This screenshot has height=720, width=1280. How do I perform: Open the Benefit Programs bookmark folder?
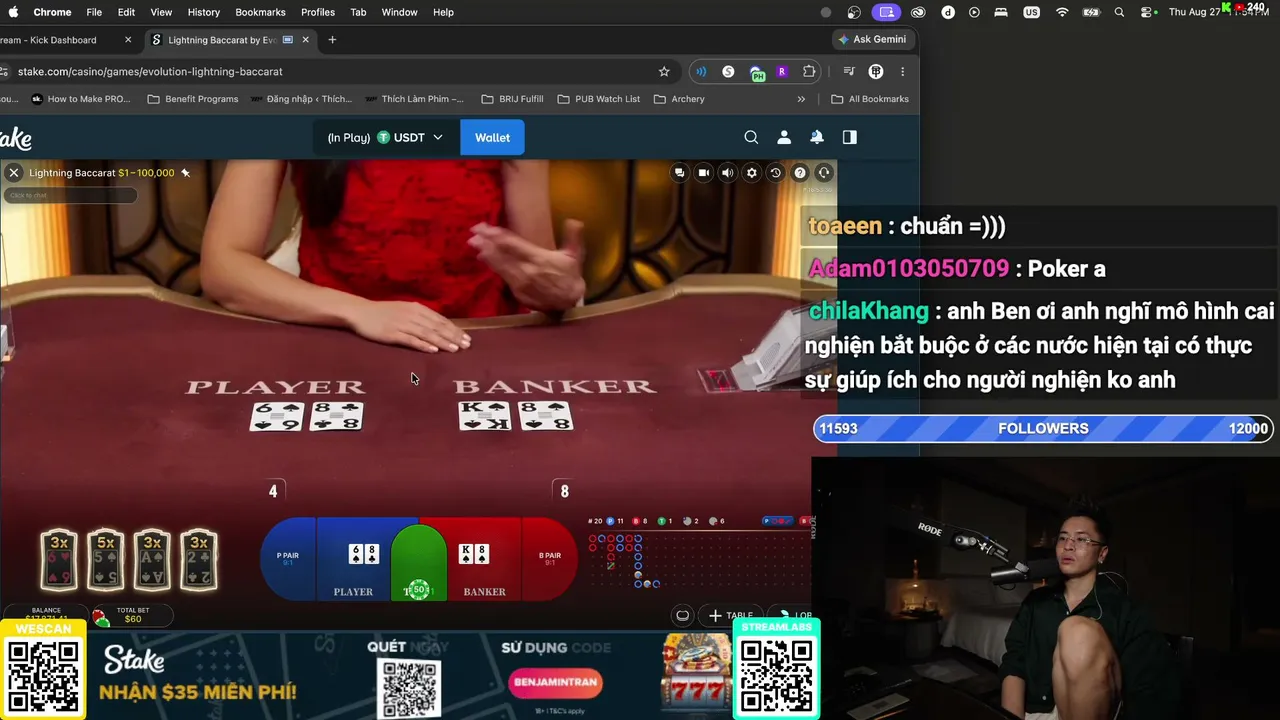193,99
